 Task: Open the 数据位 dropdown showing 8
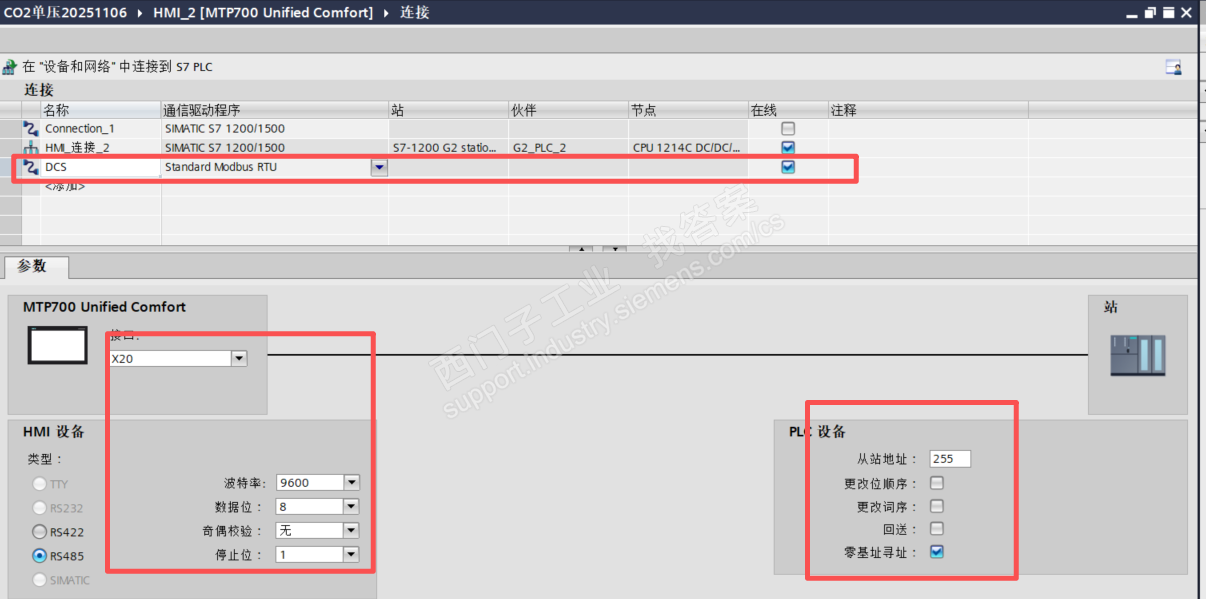(x=351, y=506)
